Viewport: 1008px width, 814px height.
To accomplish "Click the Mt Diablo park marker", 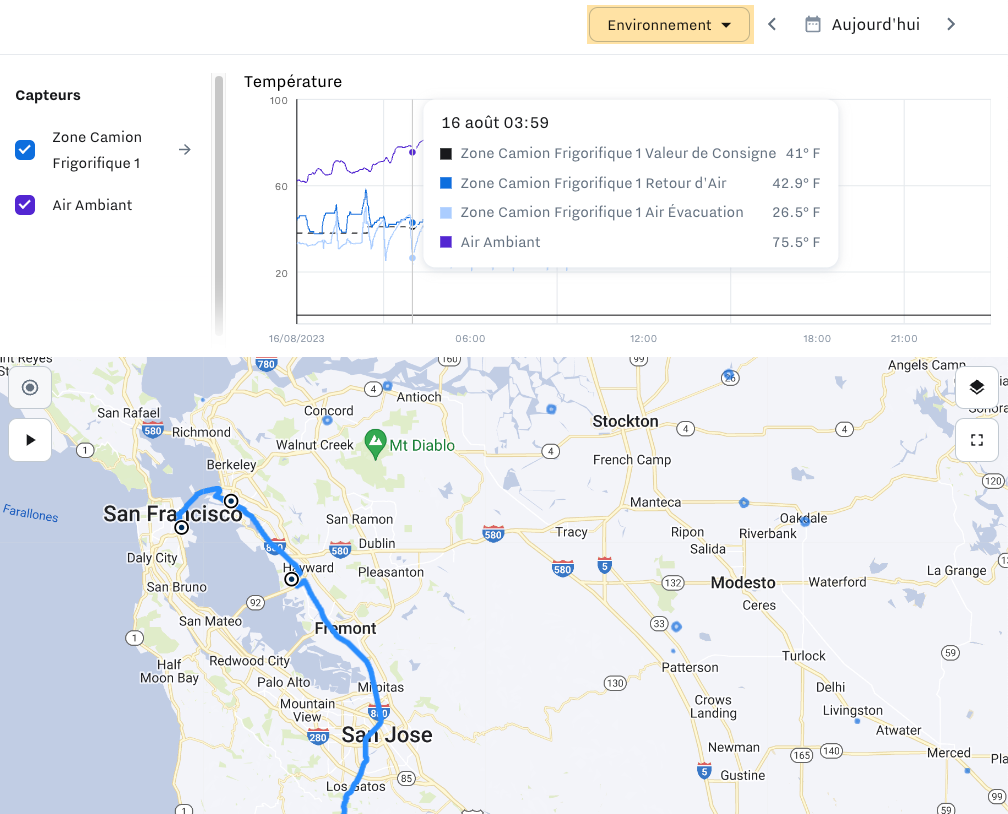I will point(376,441).
